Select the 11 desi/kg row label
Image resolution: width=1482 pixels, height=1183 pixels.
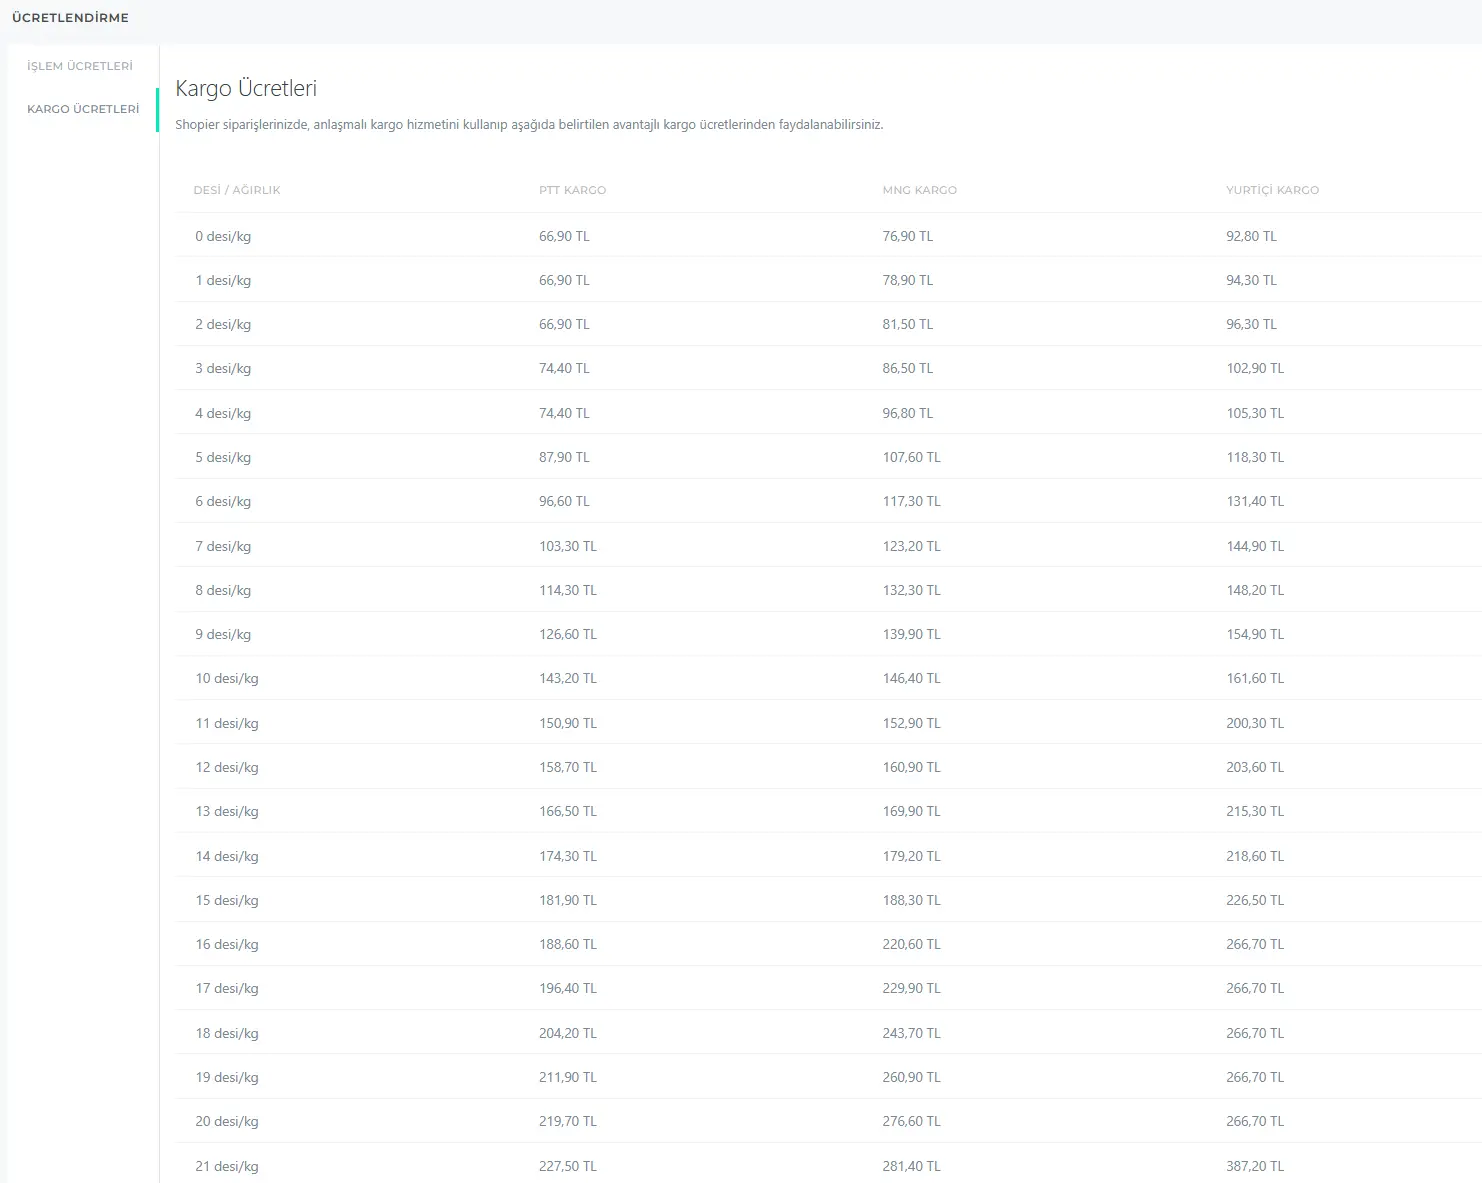pos(227,724)
